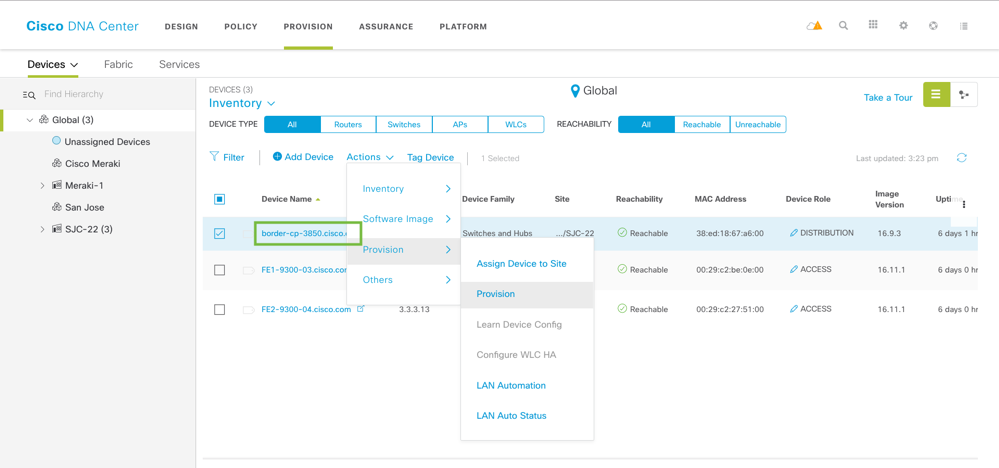Expand the Inventory submenu
The image size is (999, 468).
[x=404, y=188]
